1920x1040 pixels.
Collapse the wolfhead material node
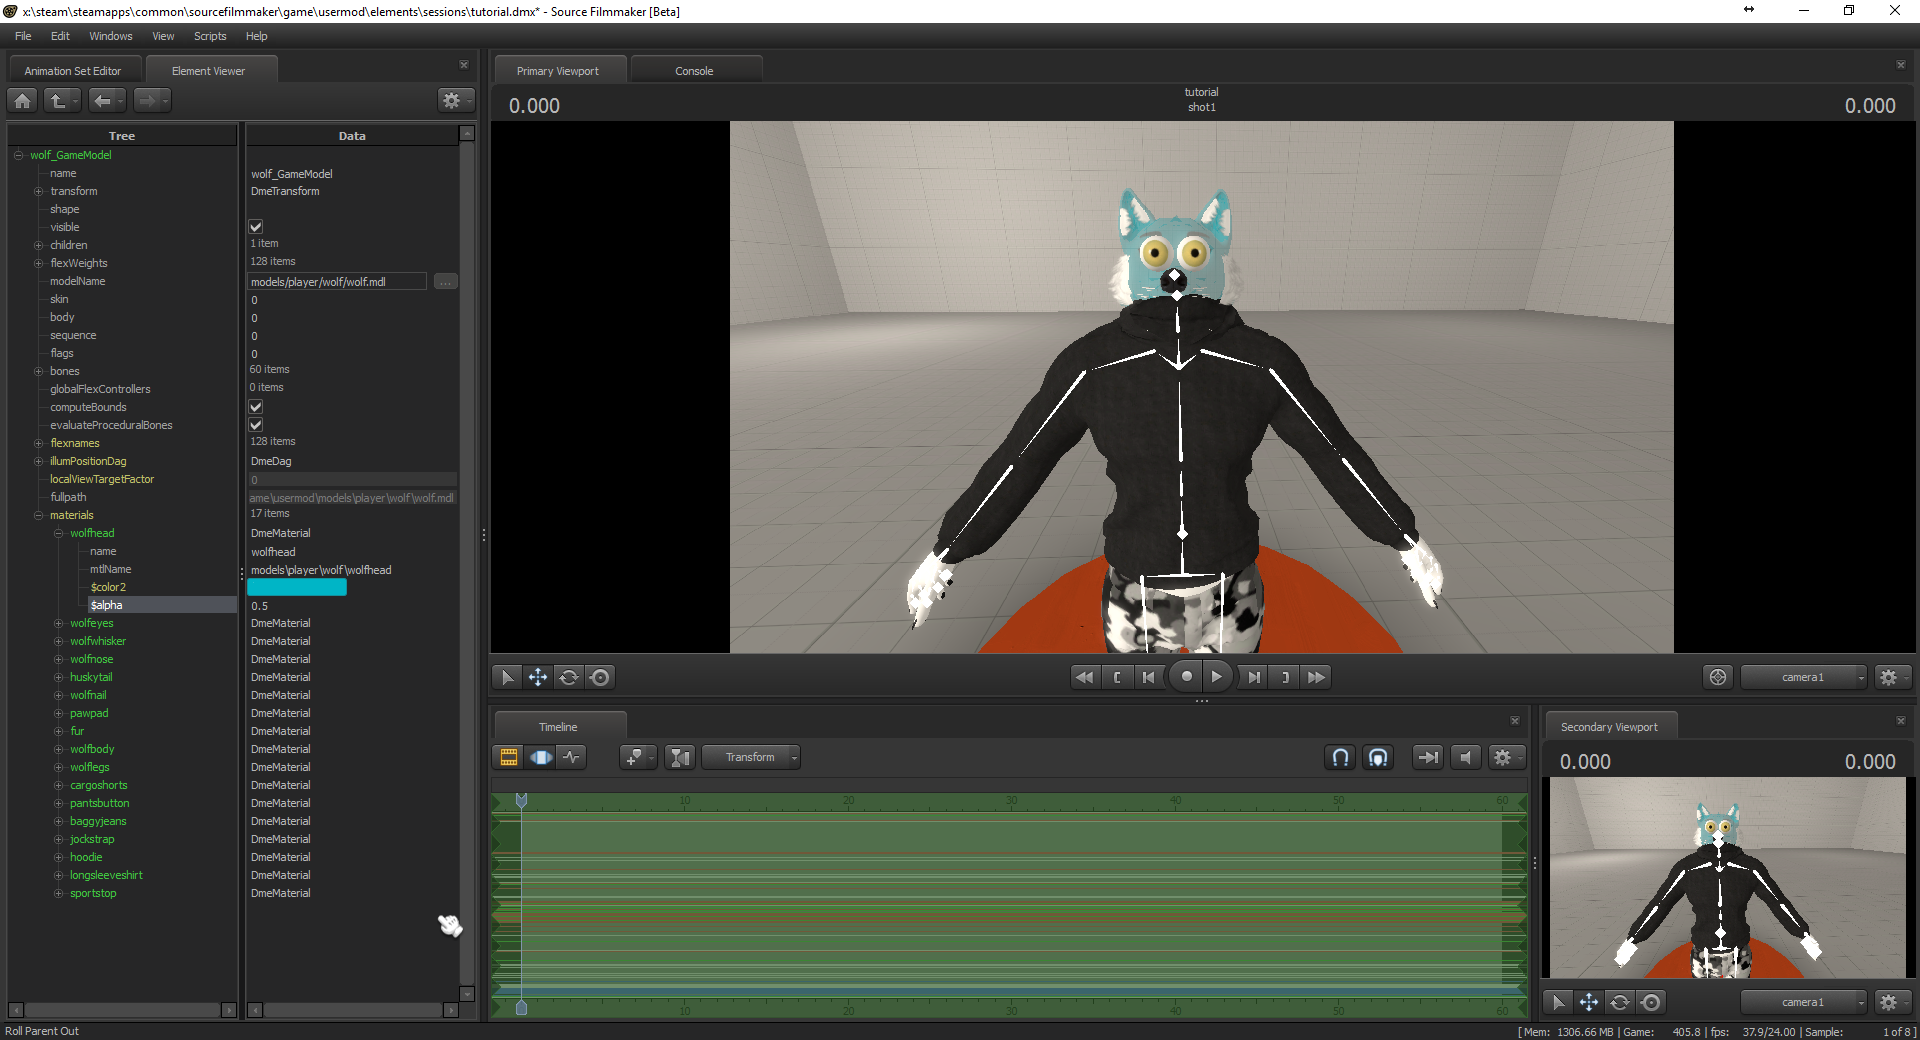[58, 533]
